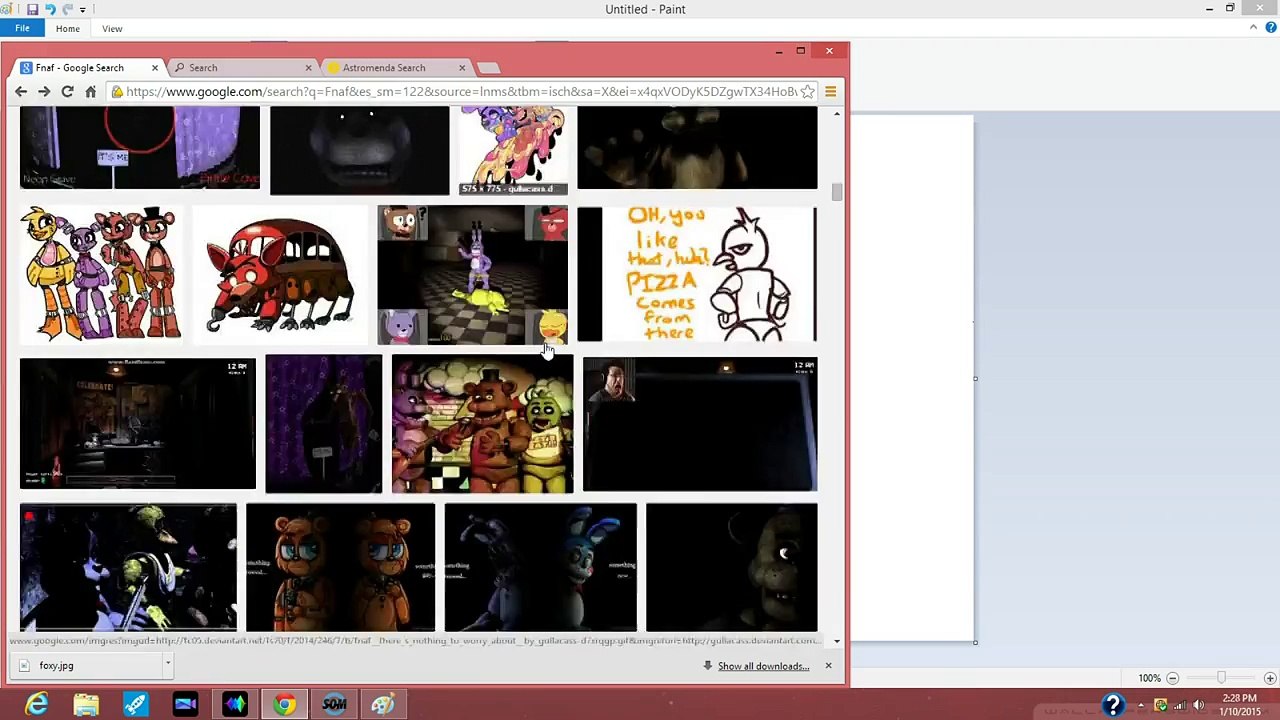Click the scroll down arrow of Chrome's scrollbar

[x=837, y=641]
